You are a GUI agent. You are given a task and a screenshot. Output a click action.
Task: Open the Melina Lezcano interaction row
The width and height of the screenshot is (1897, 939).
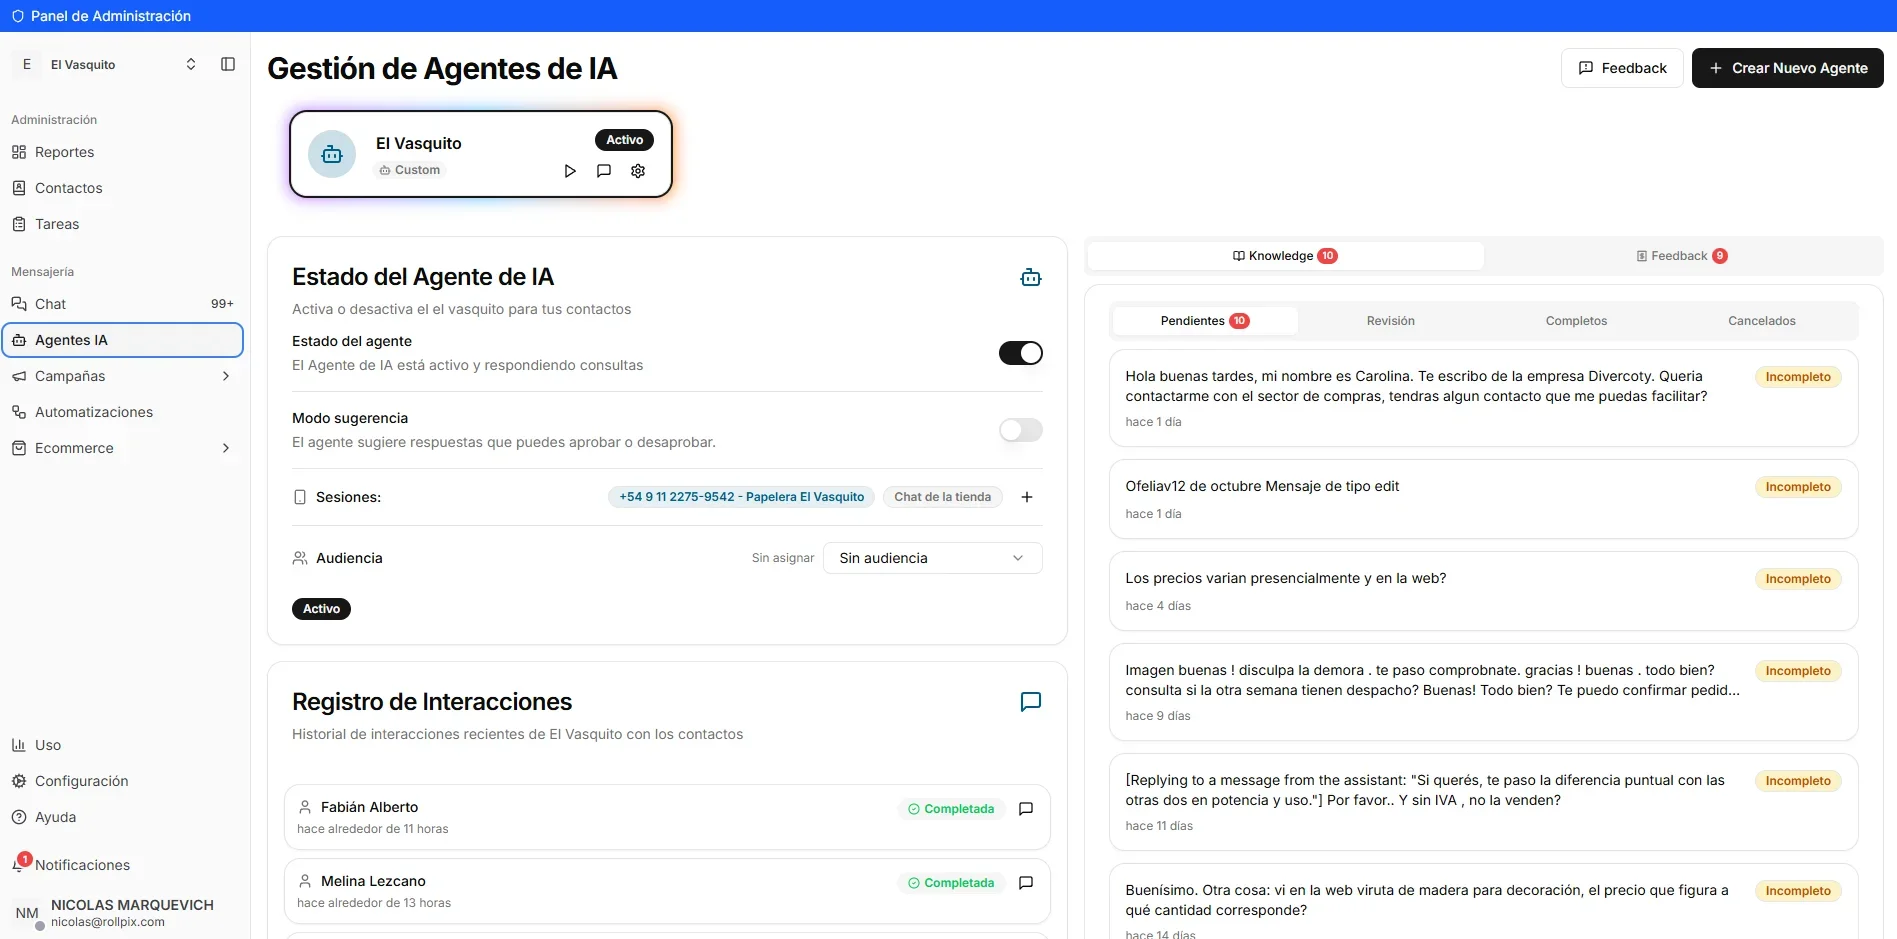(x=667, y=891)
